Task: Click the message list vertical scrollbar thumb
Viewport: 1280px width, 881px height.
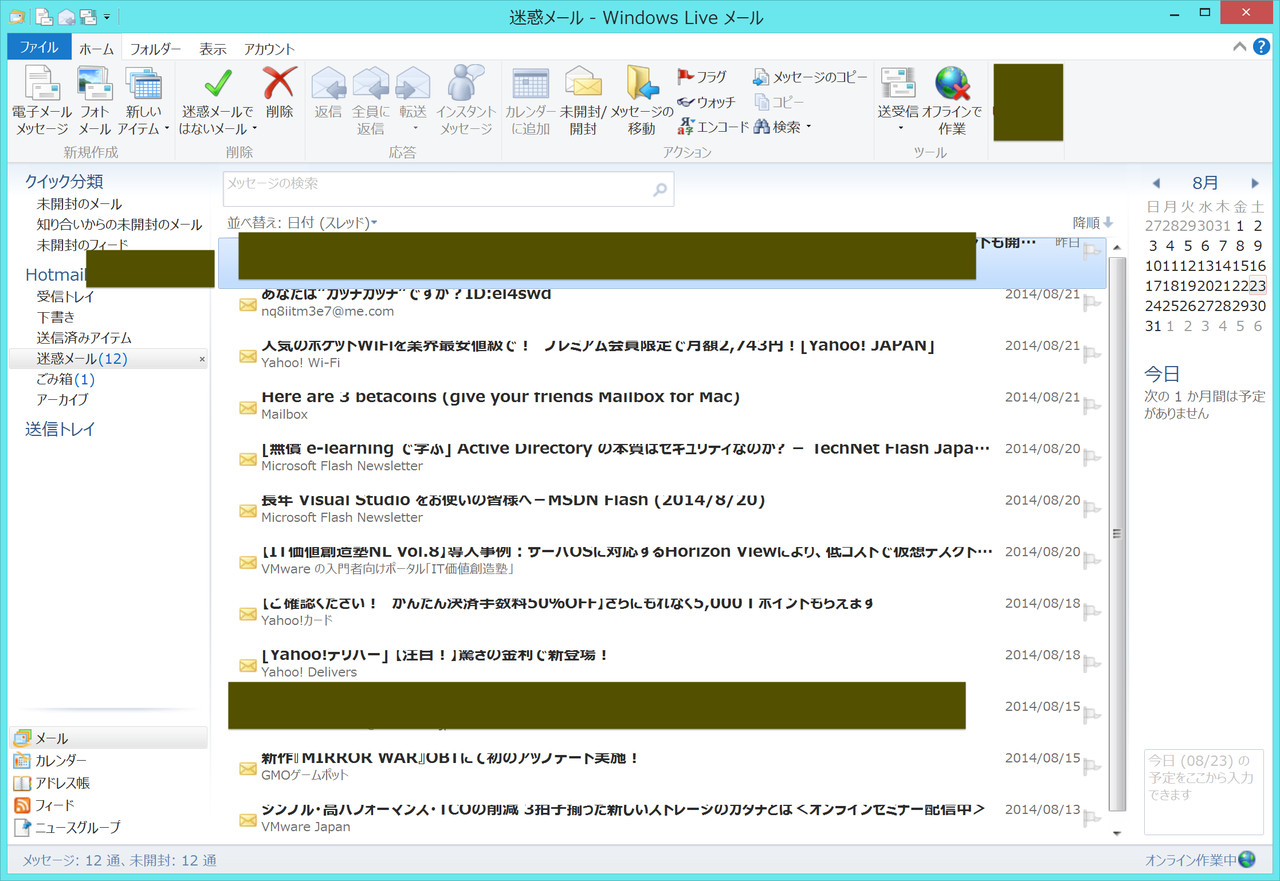Action: (x=1117, y=533)
